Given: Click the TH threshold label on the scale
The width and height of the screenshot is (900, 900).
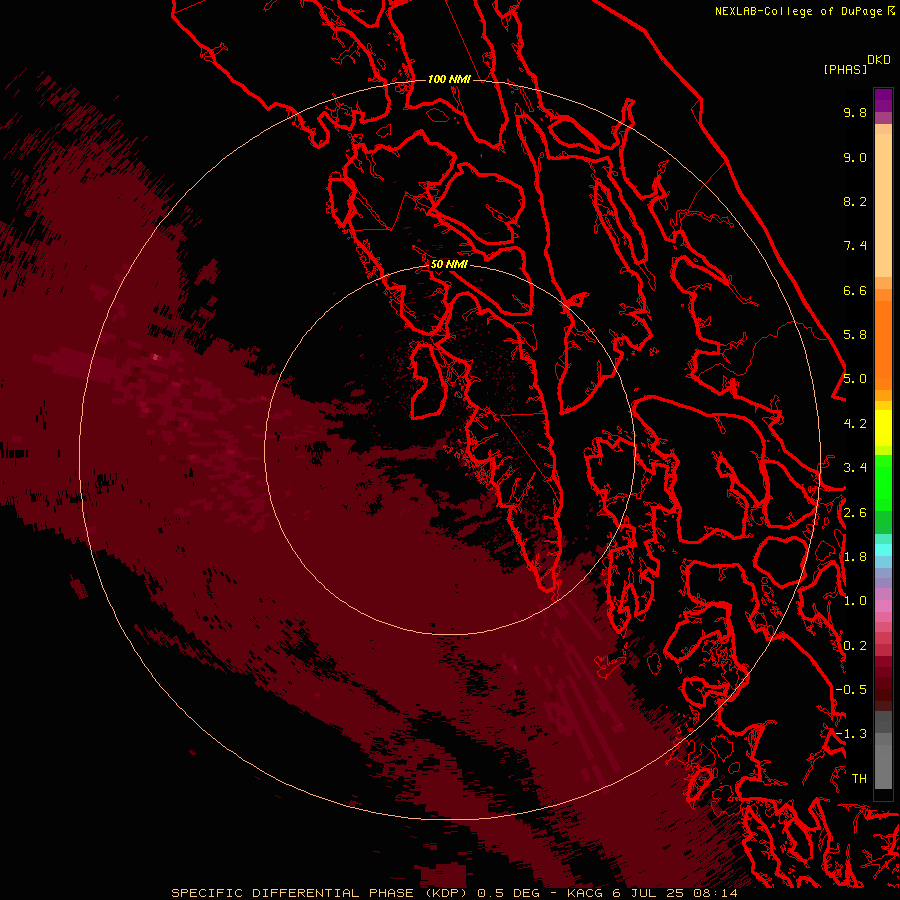Looking at the screenshot, I should tap(859, 779).
